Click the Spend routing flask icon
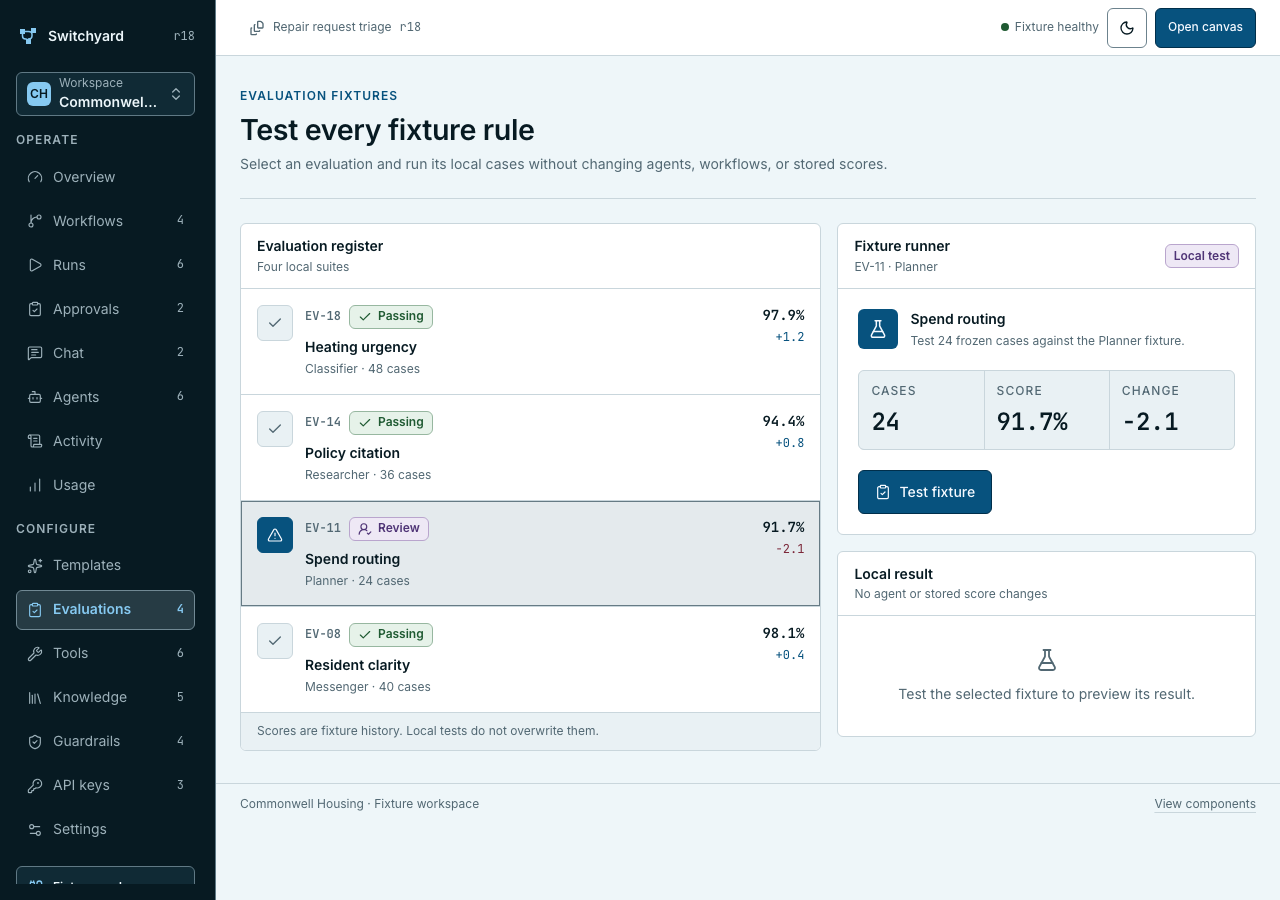The height and width of the screenshot is (900, 1280). coord(878,329)
